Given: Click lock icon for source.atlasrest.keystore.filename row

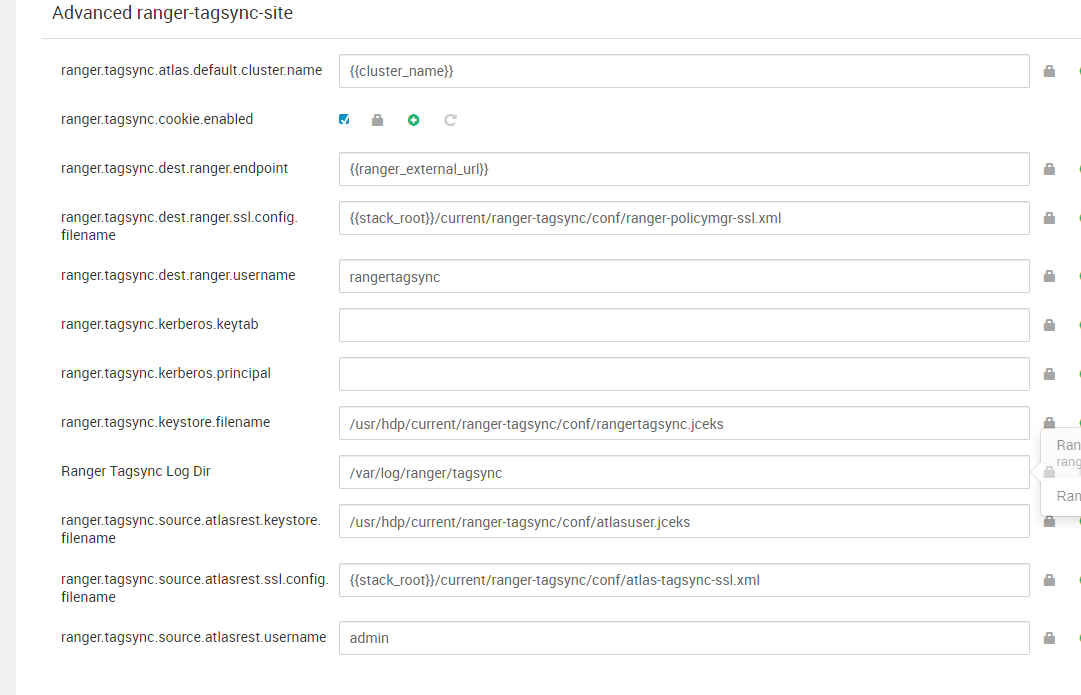Looking at the screenshot, I should 1049,521.
